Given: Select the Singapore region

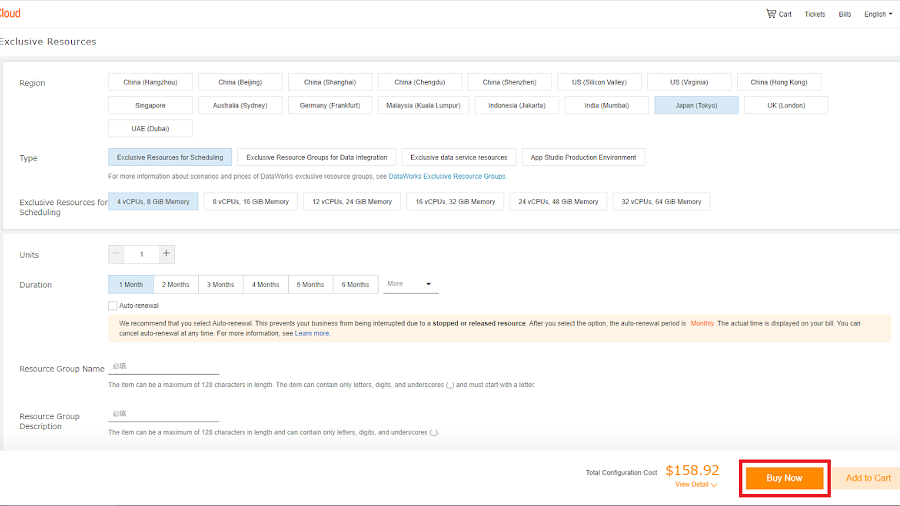Looking at the screenshot, I should pos(150,105).
